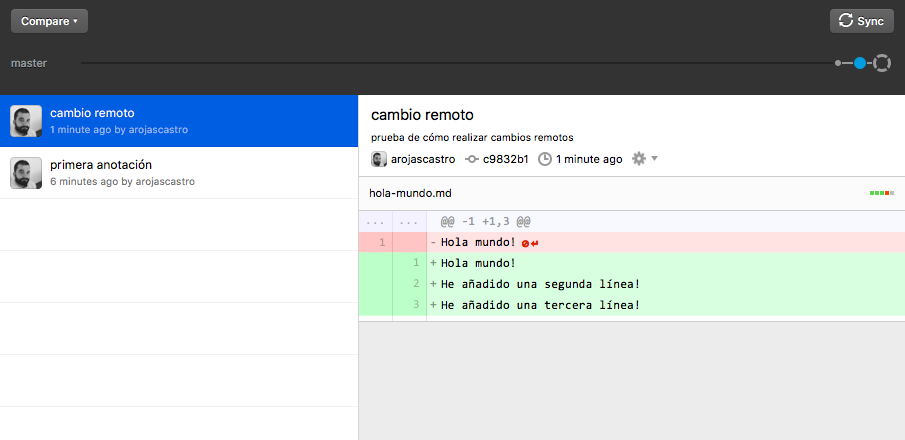Click the author avatar in commit details

pyautogui.click(x=379, y=159)
